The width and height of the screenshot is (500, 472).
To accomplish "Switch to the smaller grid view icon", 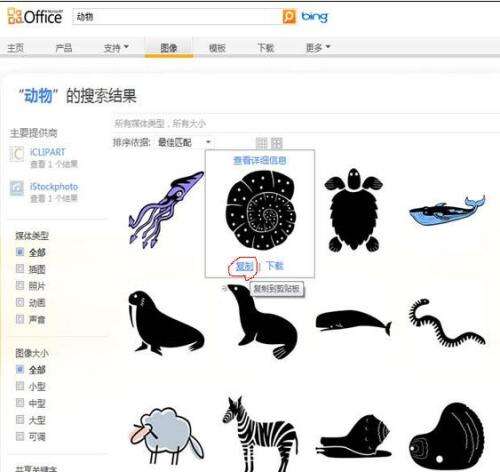I will point(262,143).
